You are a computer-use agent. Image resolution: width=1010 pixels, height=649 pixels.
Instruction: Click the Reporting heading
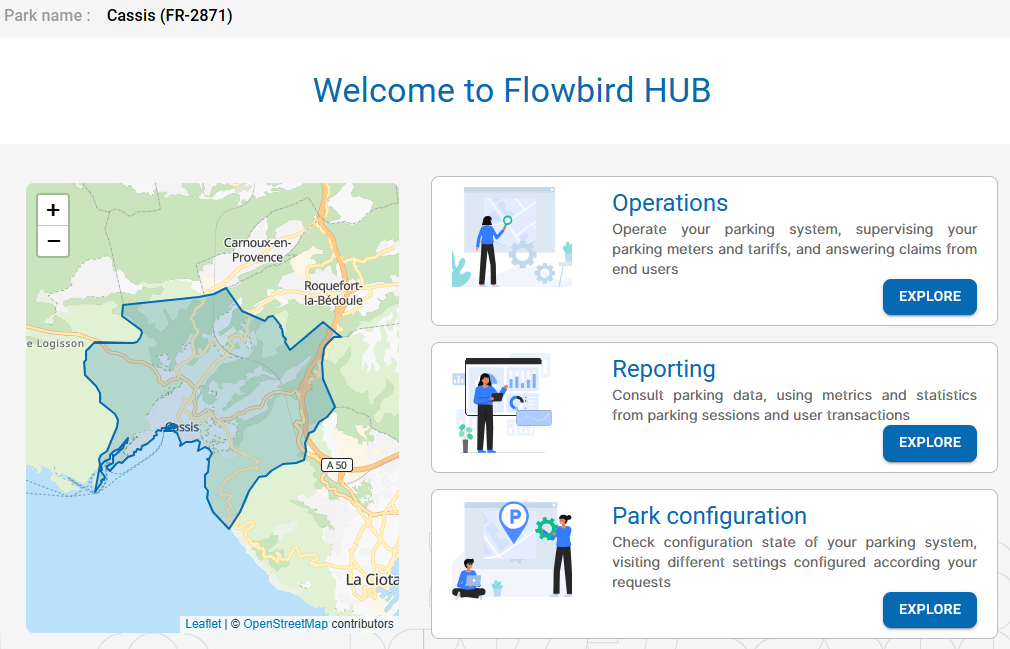click(x=664, y=369)
